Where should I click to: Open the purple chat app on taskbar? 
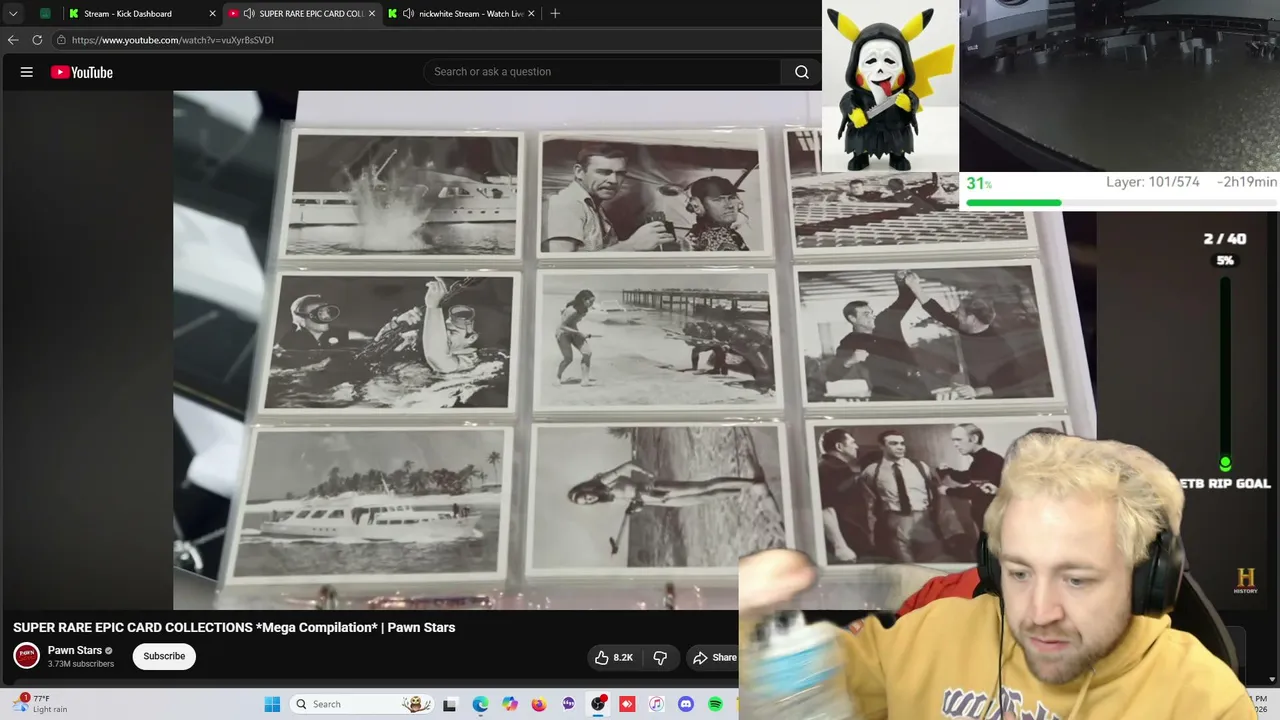[569, 704]
